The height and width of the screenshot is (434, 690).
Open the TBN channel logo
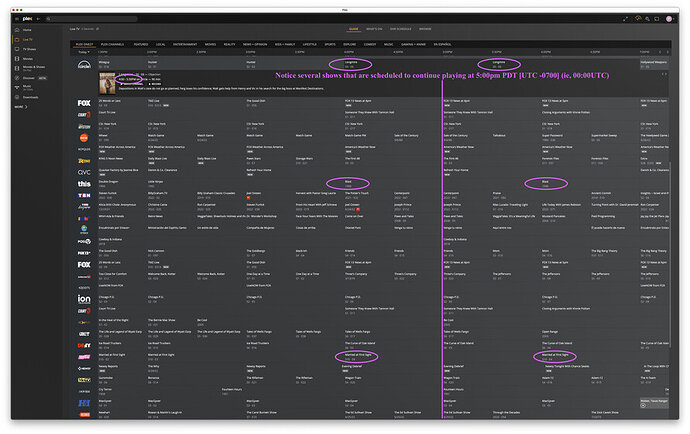point(84,195)
